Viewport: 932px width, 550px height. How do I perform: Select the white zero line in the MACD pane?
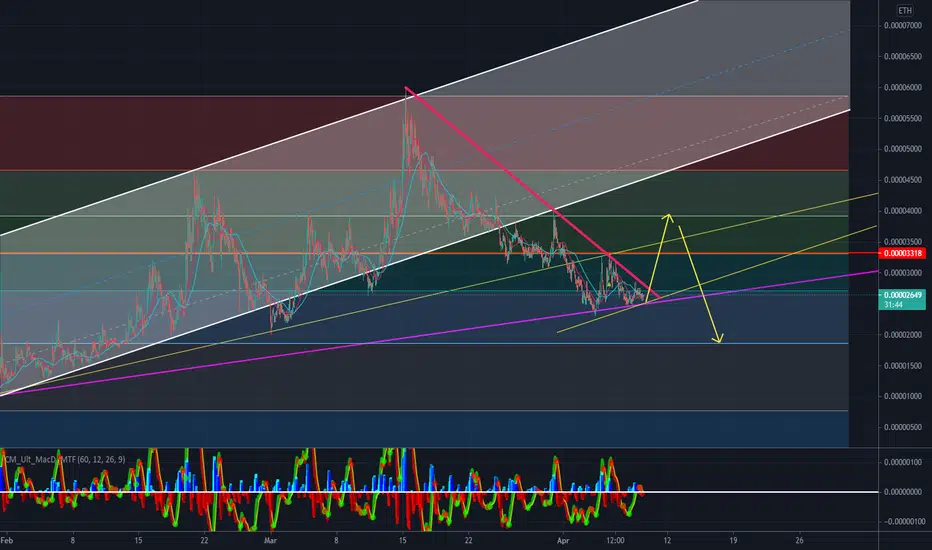439,492
